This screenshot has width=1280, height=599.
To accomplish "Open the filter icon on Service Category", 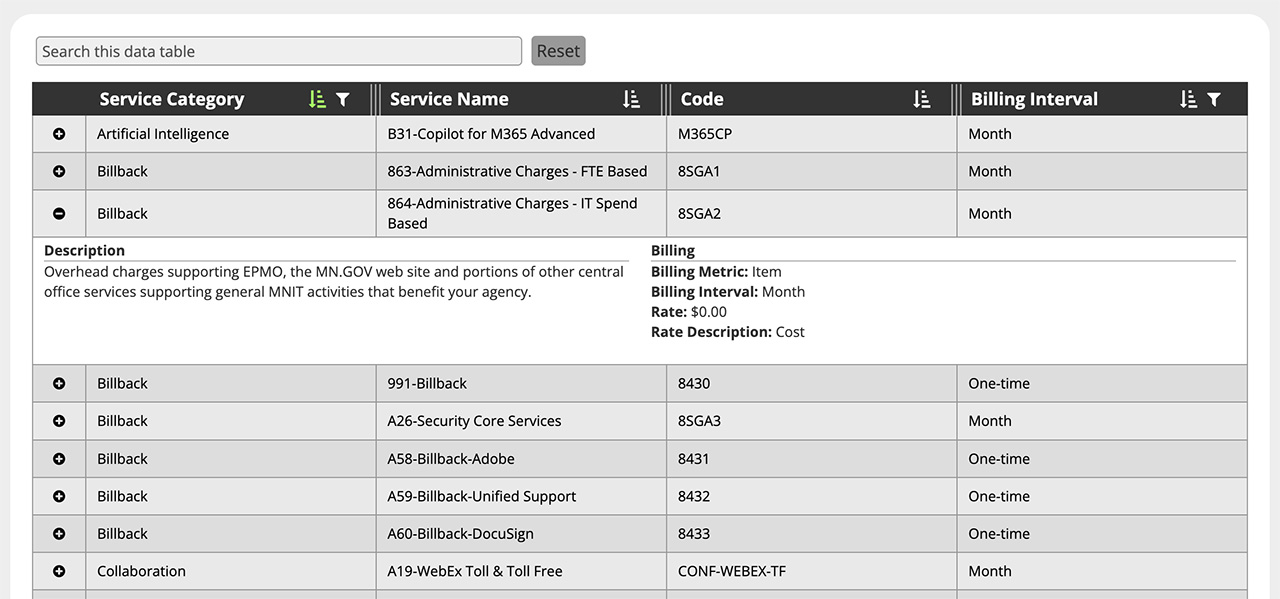I will tap(344, 99).
